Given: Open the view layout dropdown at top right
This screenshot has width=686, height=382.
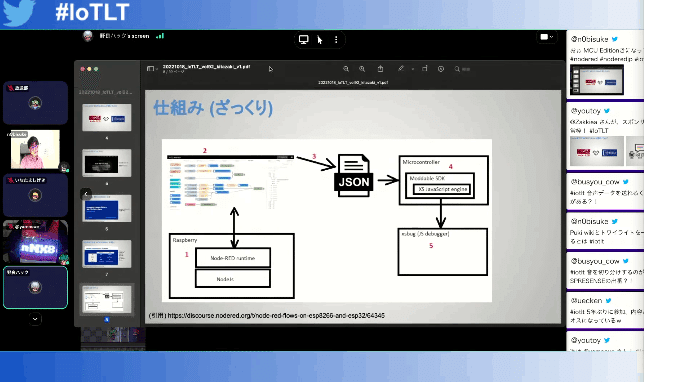Looking at the screenshot, I should pyautogui.click(x=546, y=37).
